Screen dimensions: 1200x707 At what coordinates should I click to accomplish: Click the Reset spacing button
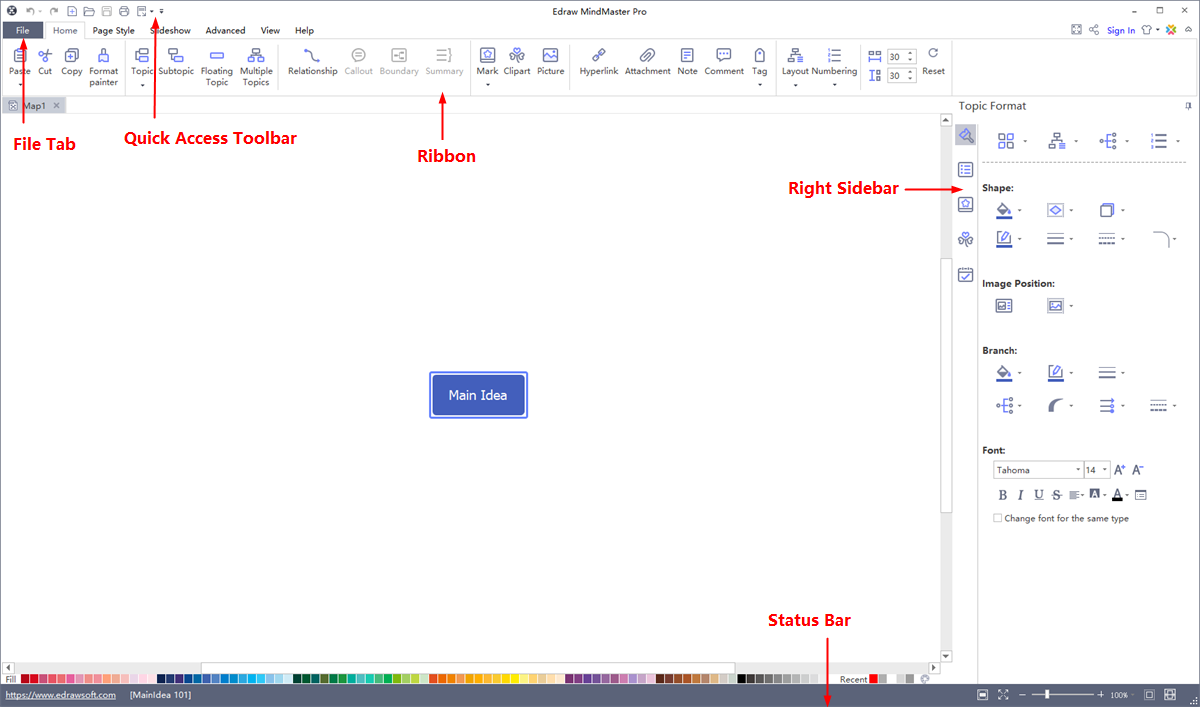pos(933,62)
